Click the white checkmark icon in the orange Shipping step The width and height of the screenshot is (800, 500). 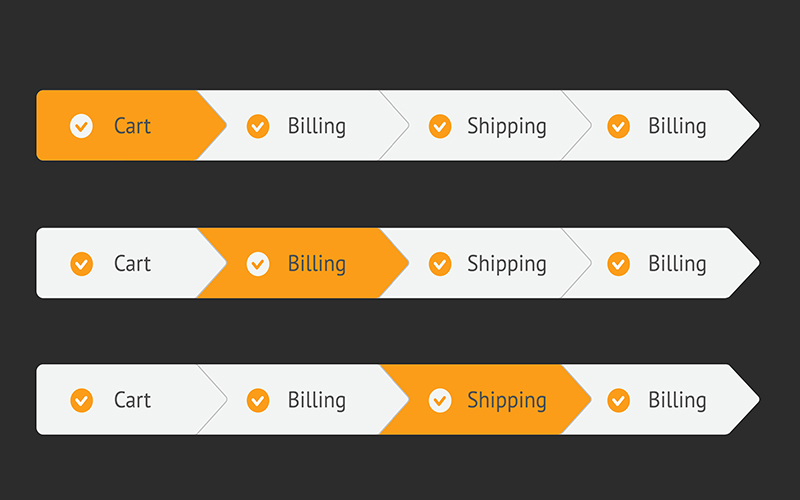(440, 400)
